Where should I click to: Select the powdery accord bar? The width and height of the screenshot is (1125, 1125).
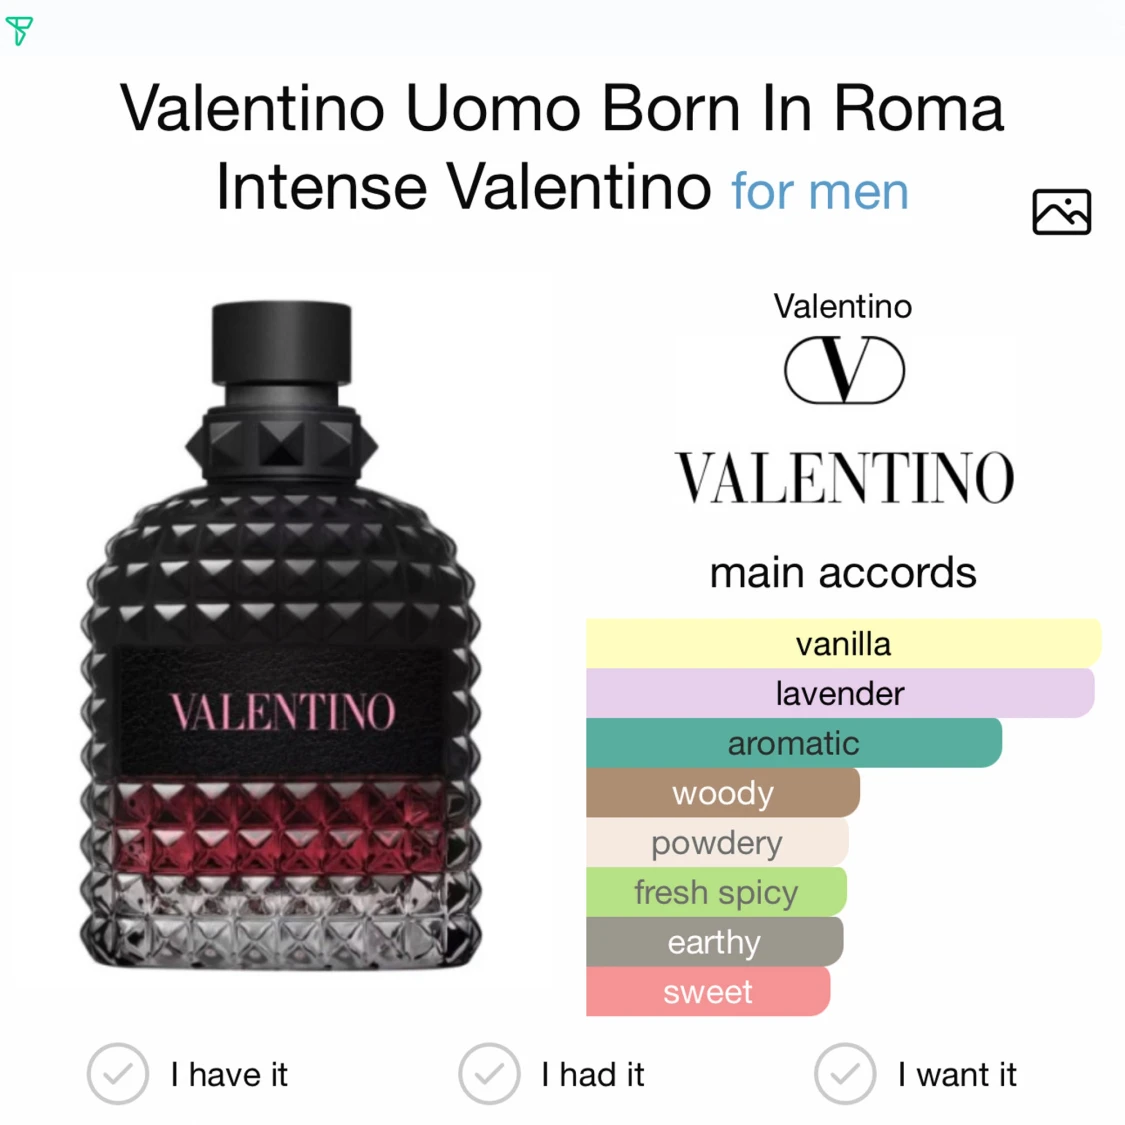click(717, 842)
